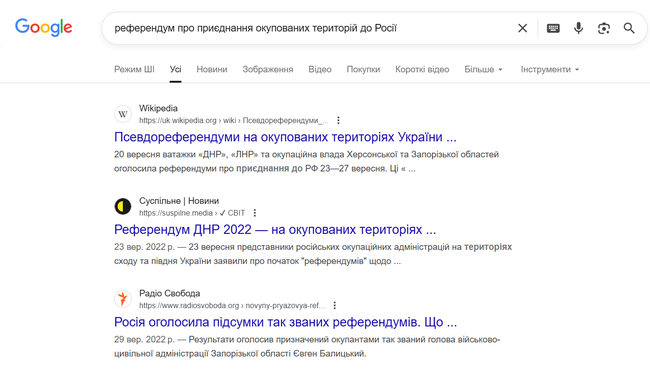Image resolution: width=650 pixels, height=372 pixels.
Task: Start voice search with the microphone icon
Action: click(x=578, y=28)
